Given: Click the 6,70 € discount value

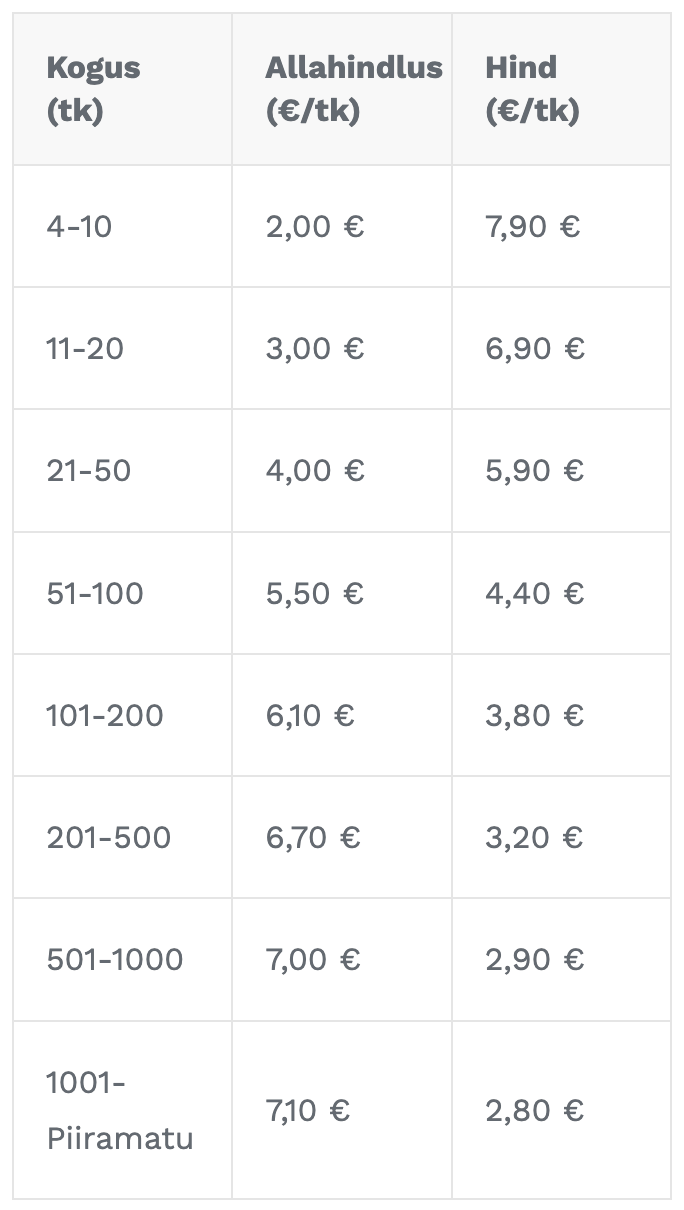Looking at the screenshot, I should point(313,837).
